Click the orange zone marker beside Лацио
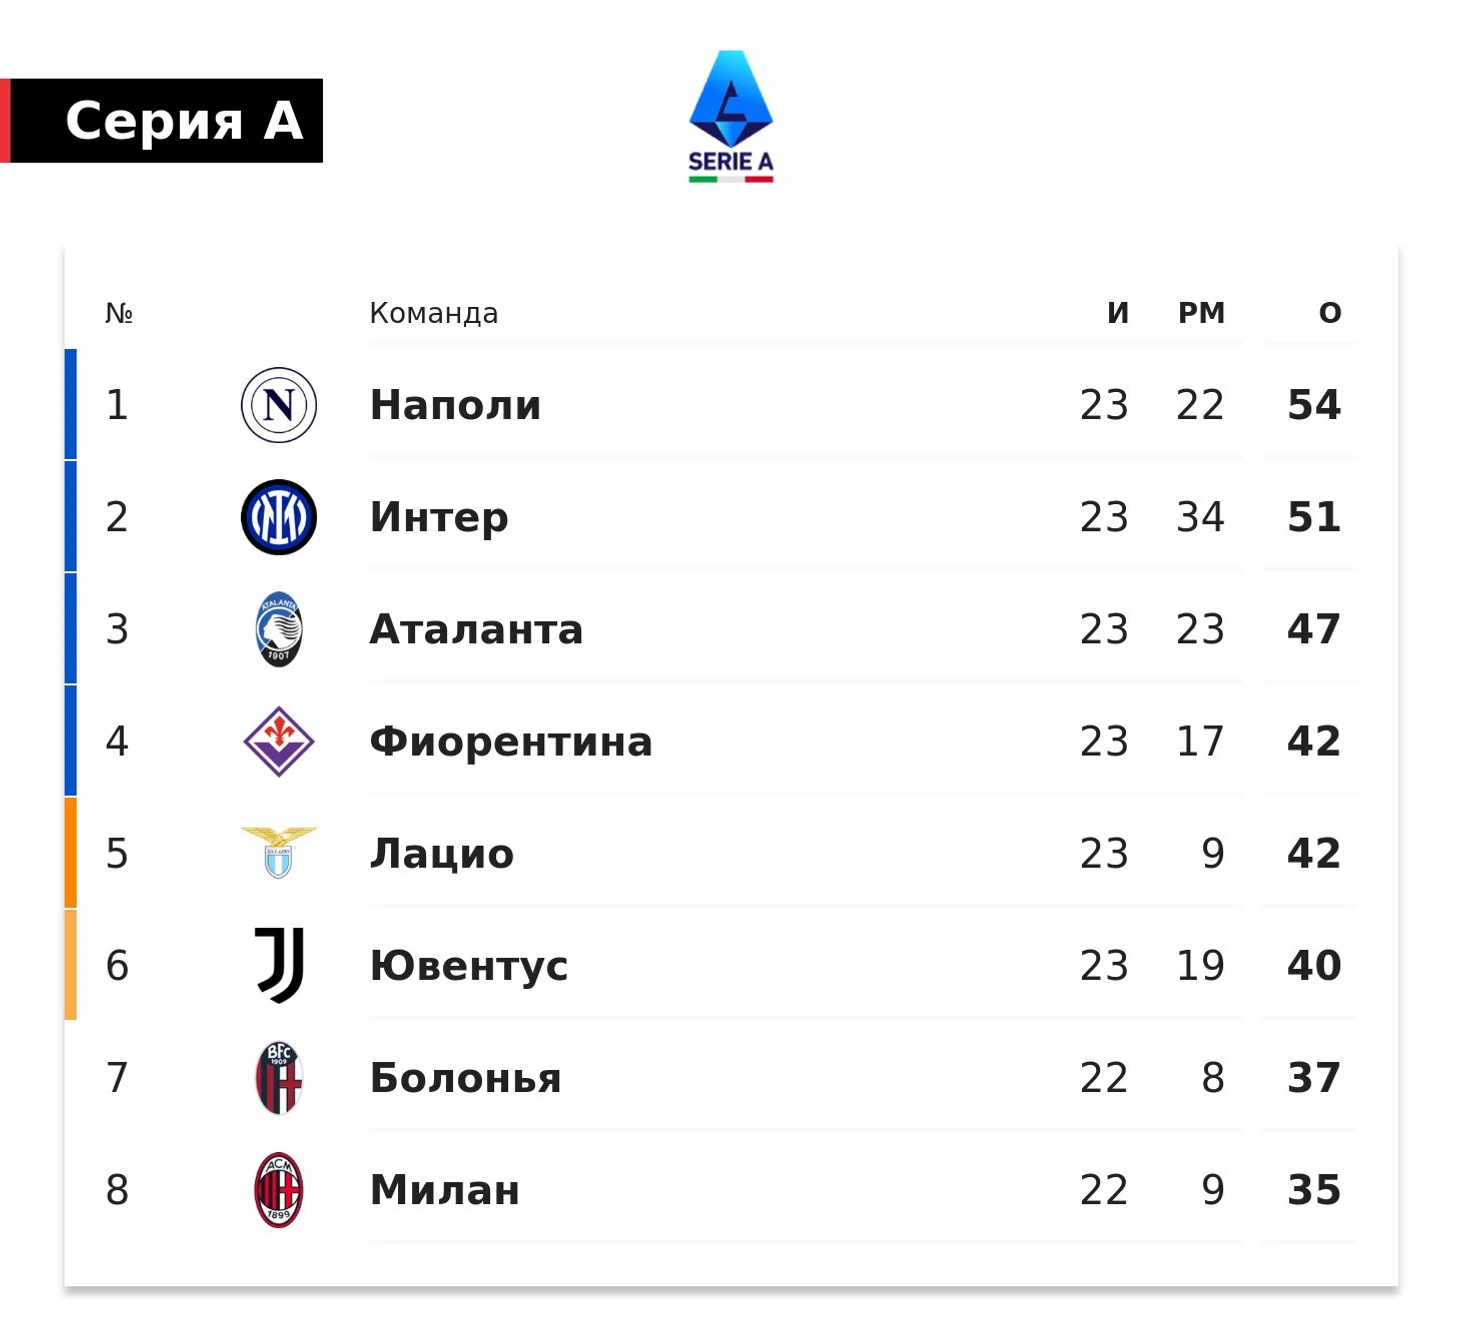This screenshot has width=1460, height=1330. point(71,853)
